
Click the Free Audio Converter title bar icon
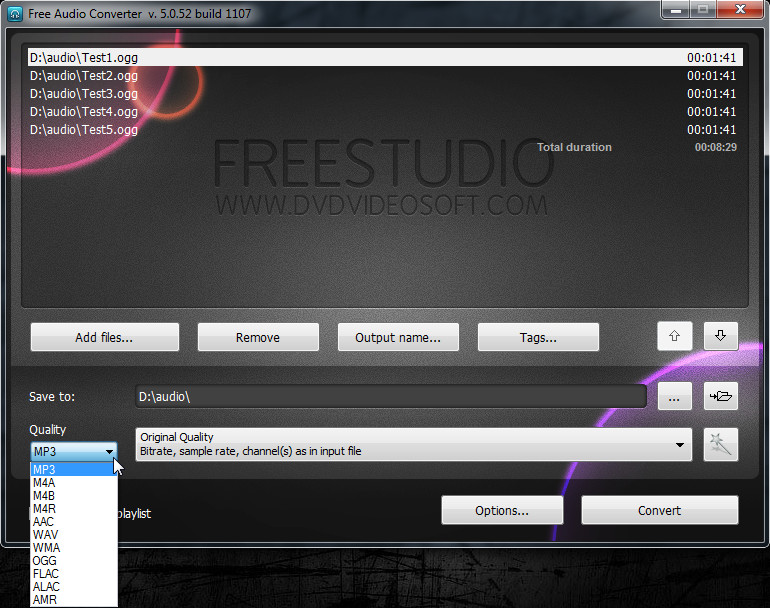[15, 13]
